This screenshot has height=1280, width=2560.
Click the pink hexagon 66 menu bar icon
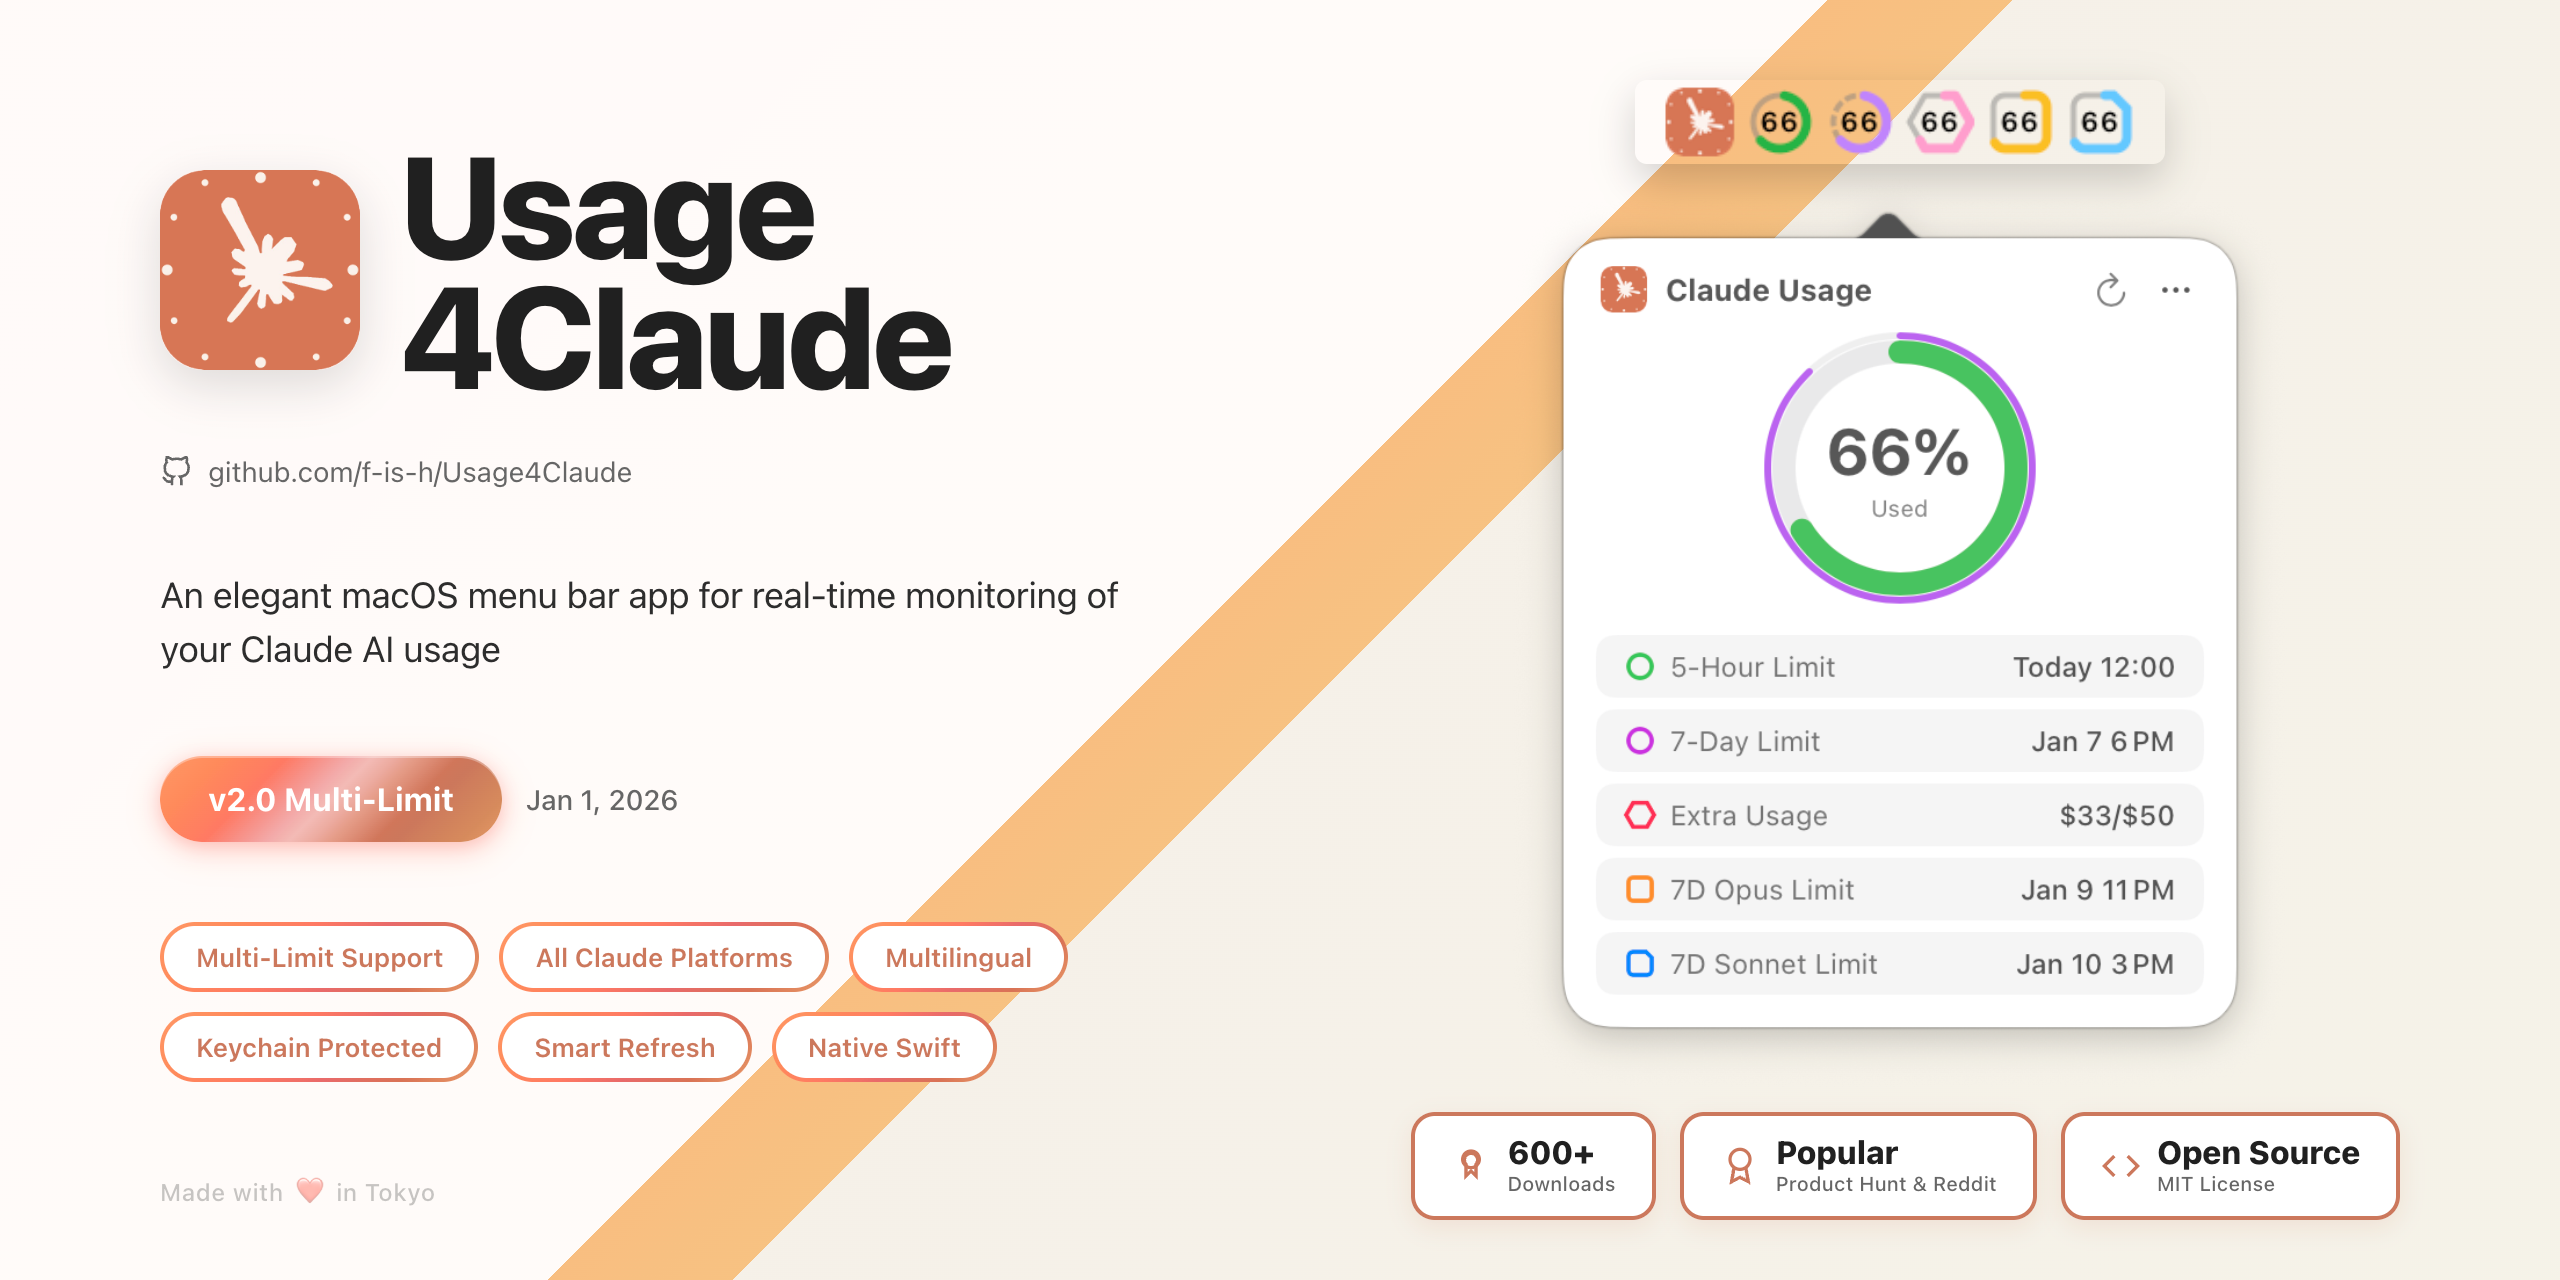[x=1940, y=122]
